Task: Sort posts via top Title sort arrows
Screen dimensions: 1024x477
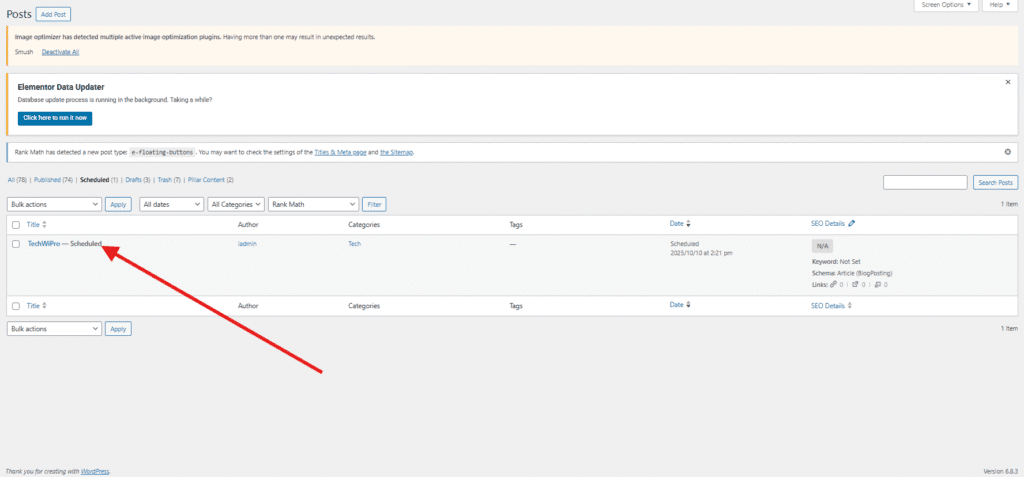Action: pos(44,225)
